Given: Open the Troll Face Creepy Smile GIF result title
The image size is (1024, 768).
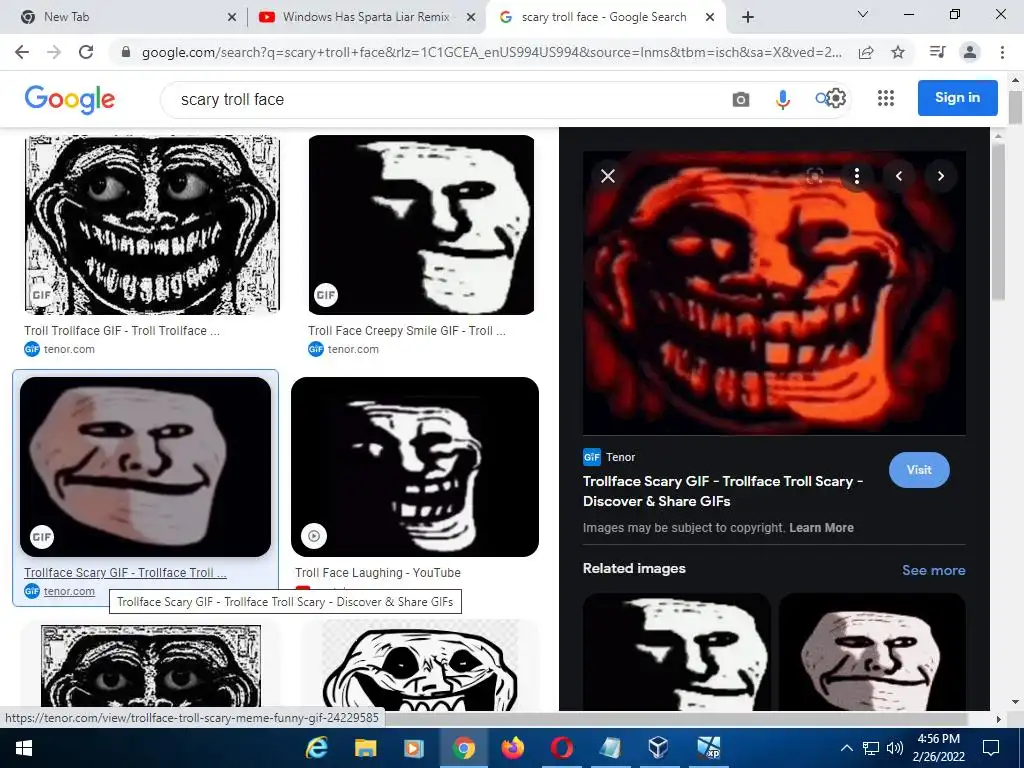Looking at the screenshot, I should [x=407, y=331].
